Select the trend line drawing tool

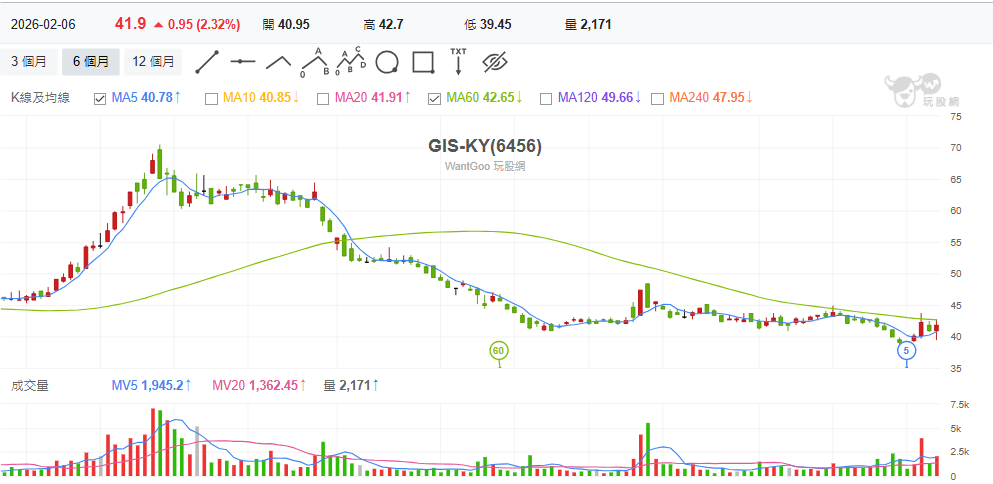click(207, 62)
